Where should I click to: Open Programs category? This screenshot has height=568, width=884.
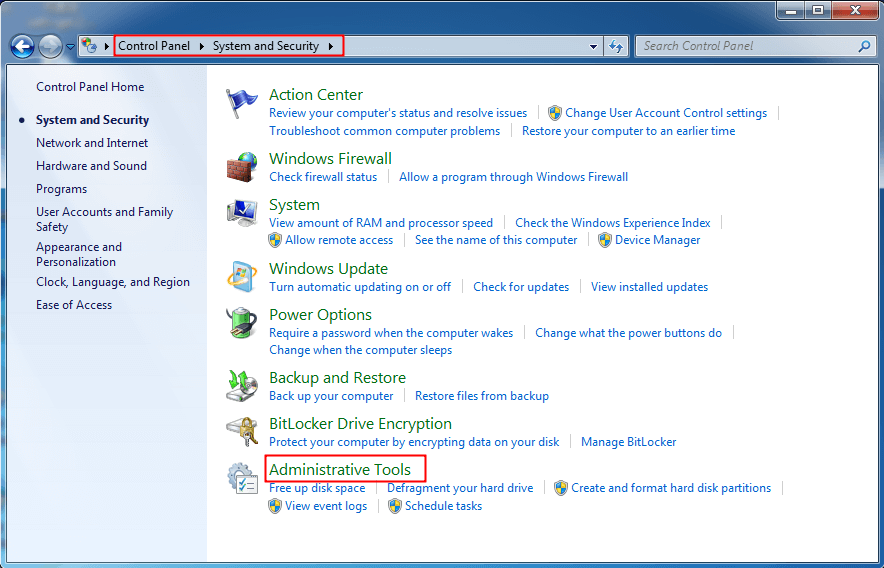pyautogui.click(x=61, y=189)
